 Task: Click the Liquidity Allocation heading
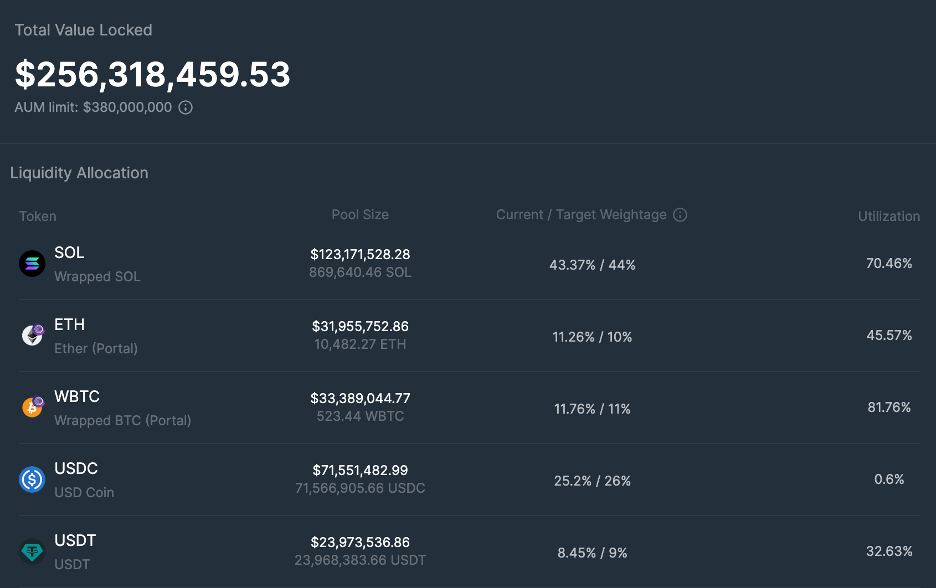[79, 173]
